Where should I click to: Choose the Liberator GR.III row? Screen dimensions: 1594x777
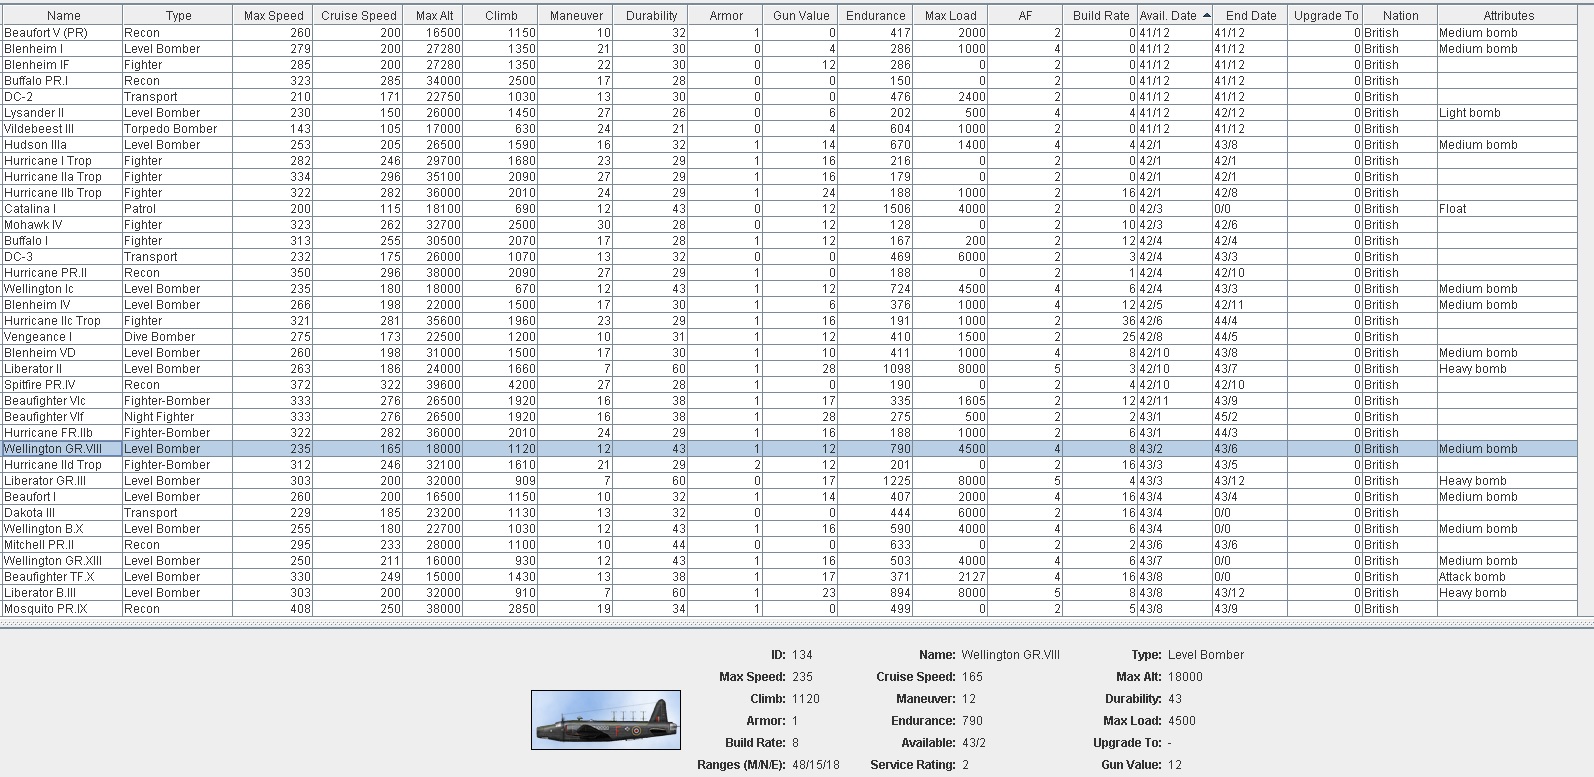point(790,481)
